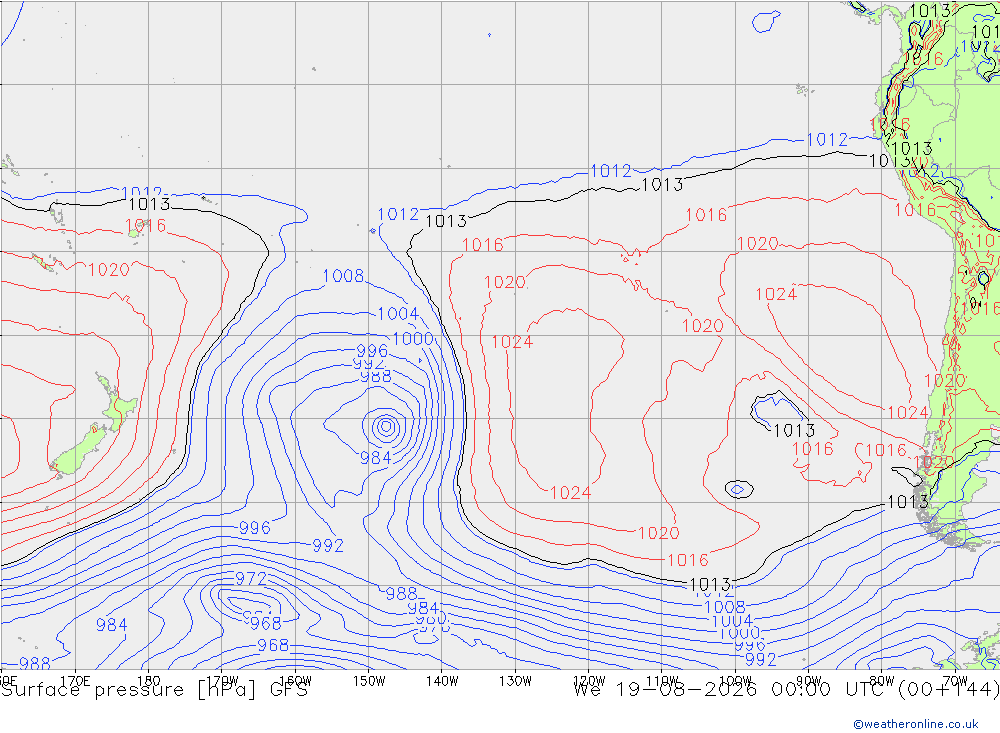The image size is (1000, 733).
Task: Select the 170W longitude label
Action: (222, 681)
